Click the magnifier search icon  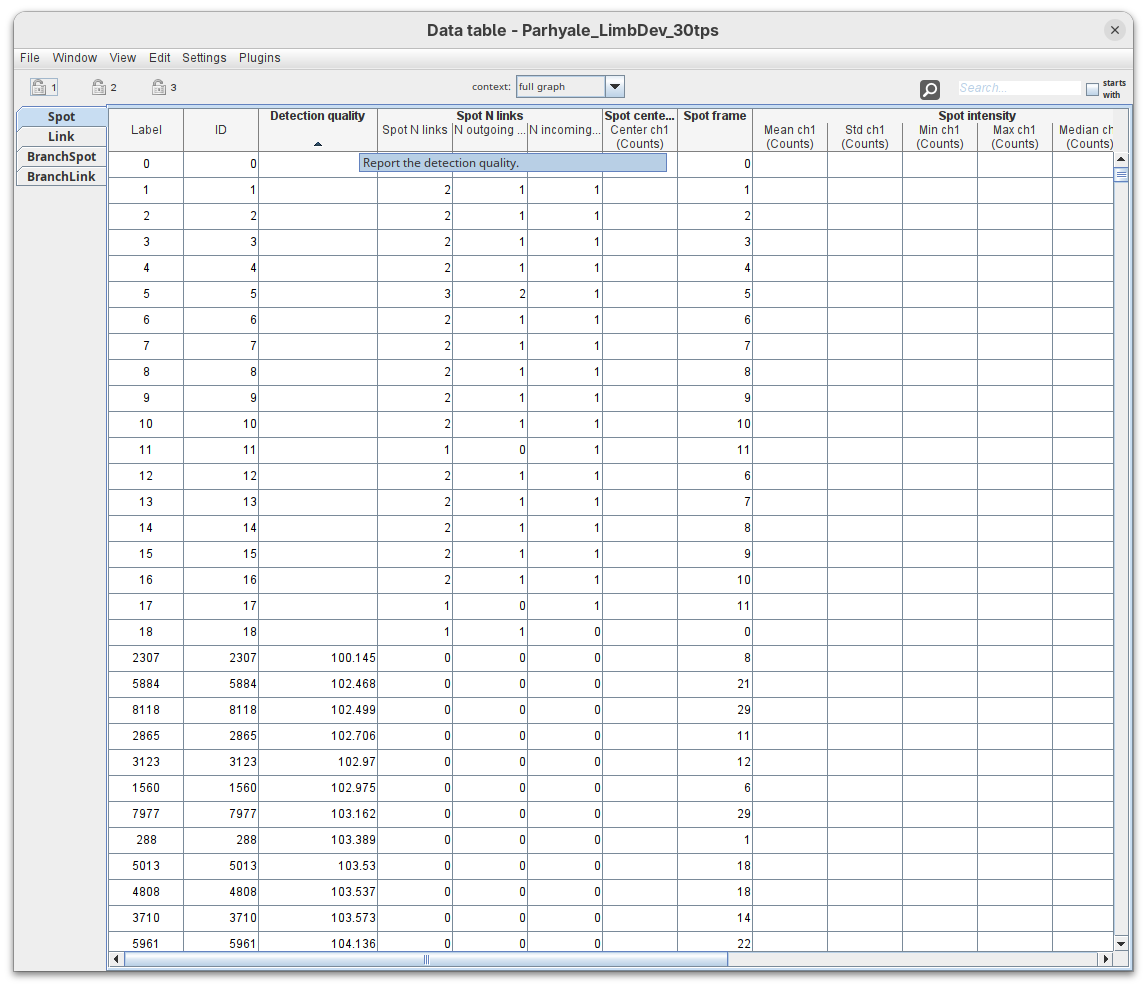point(930,90)
